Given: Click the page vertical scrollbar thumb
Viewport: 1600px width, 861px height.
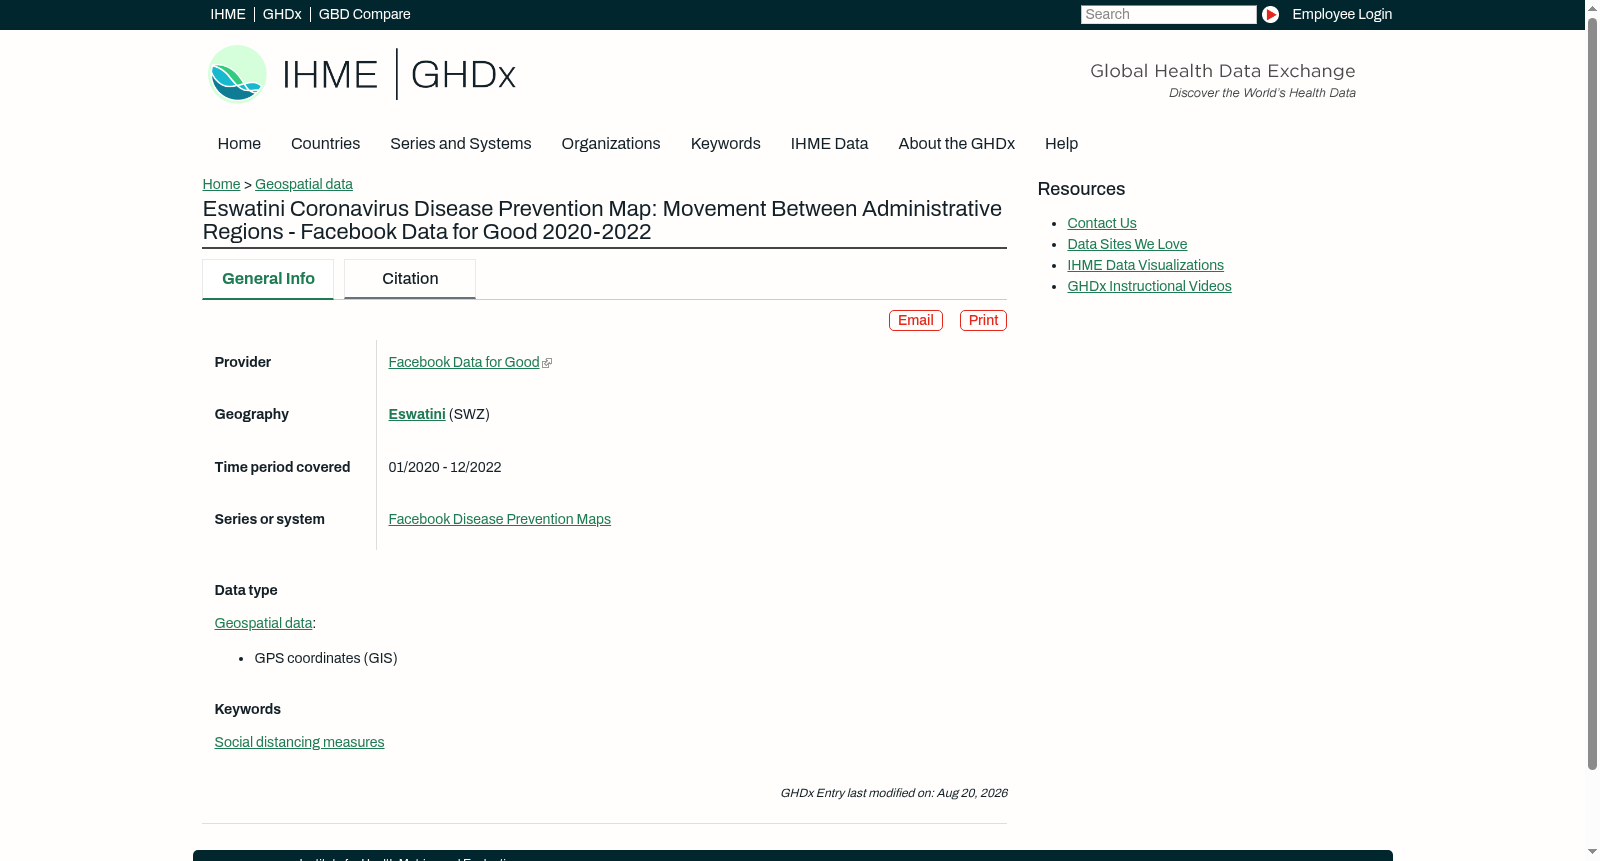Looking at the screenshot, I should [x=1592, y=393].
